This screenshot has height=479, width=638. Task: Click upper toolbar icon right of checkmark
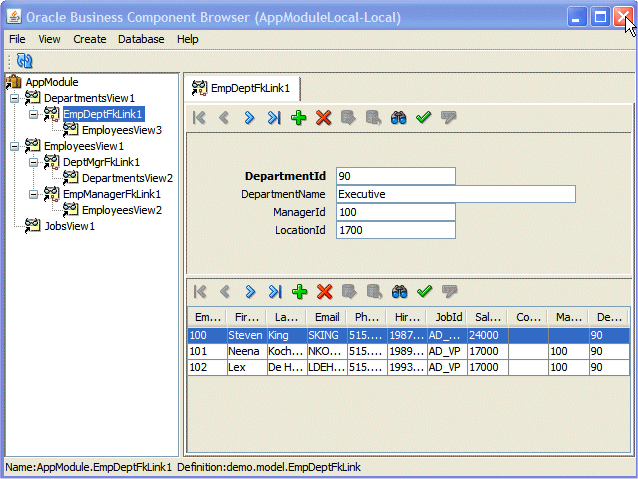(449, 118)
